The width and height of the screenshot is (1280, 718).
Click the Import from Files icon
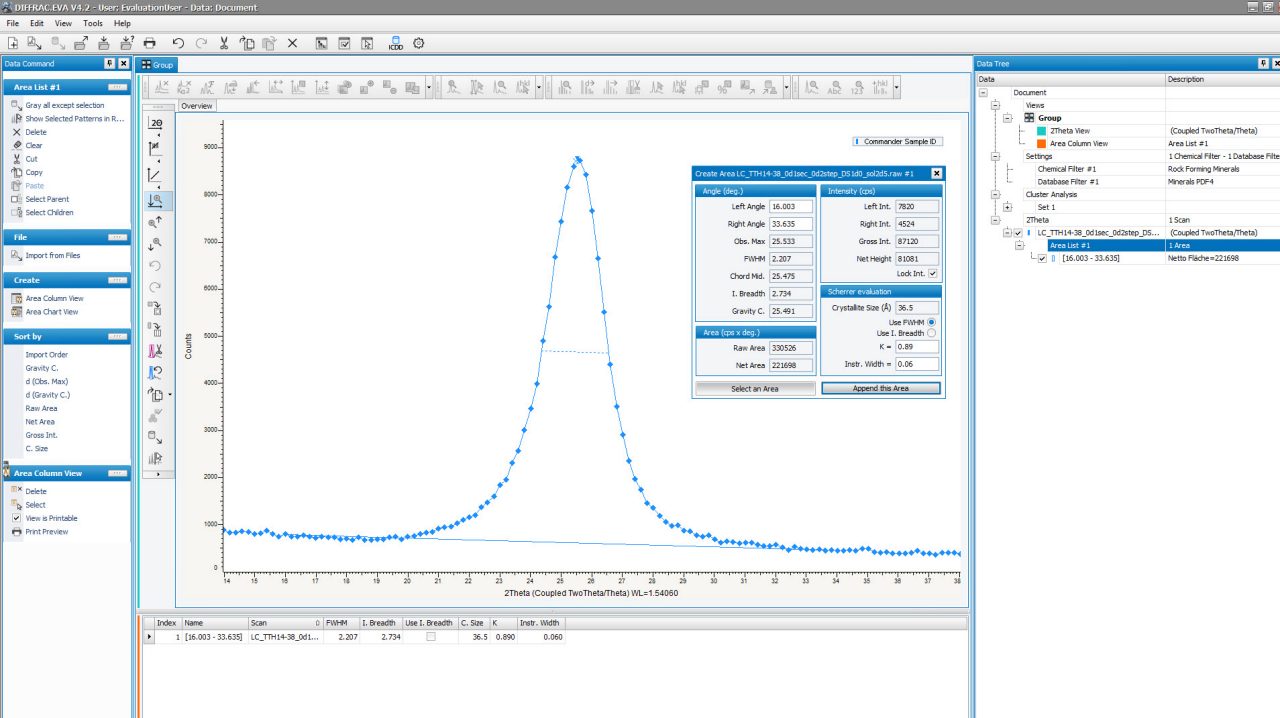tap(16, 255)
